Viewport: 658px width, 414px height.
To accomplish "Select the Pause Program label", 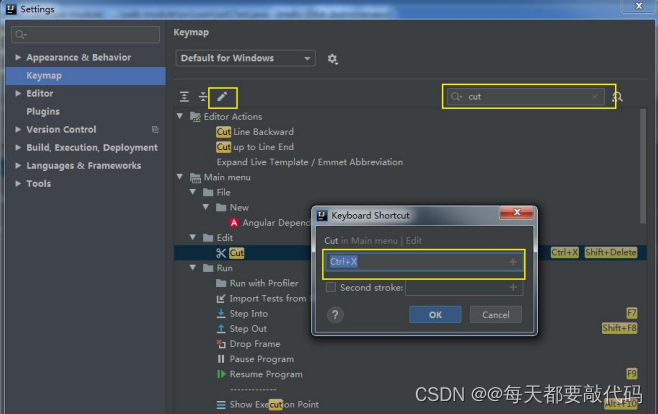I will point(261,359).
